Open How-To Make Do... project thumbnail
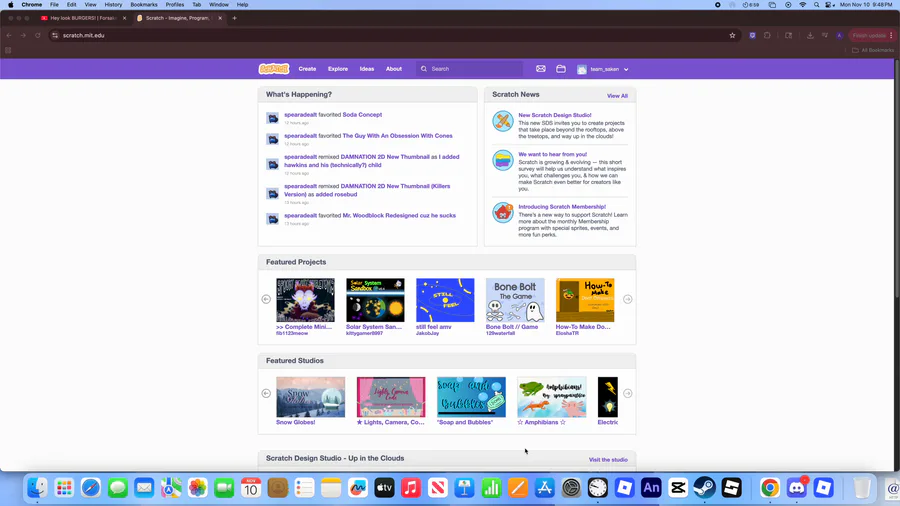Viewport: 900px width, 506px height. [x=585, y=300]
